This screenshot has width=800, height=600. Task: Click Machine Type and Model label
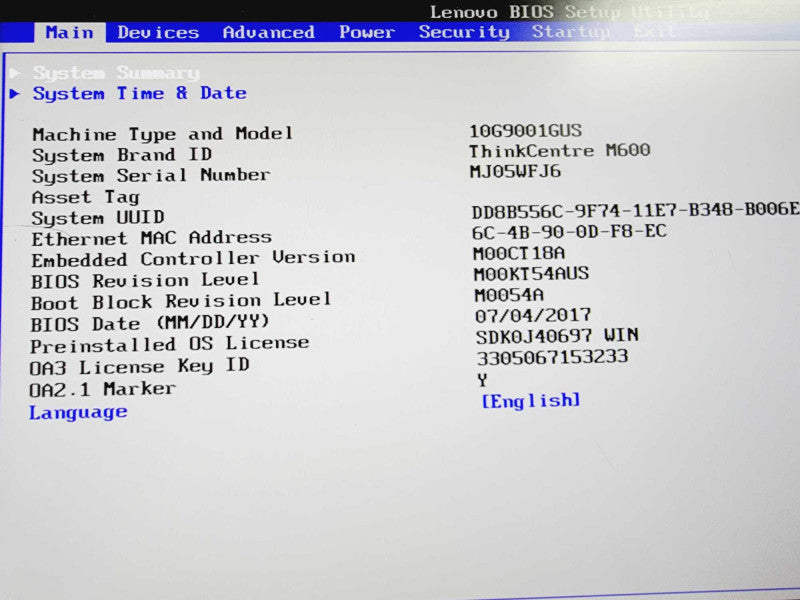163,134
